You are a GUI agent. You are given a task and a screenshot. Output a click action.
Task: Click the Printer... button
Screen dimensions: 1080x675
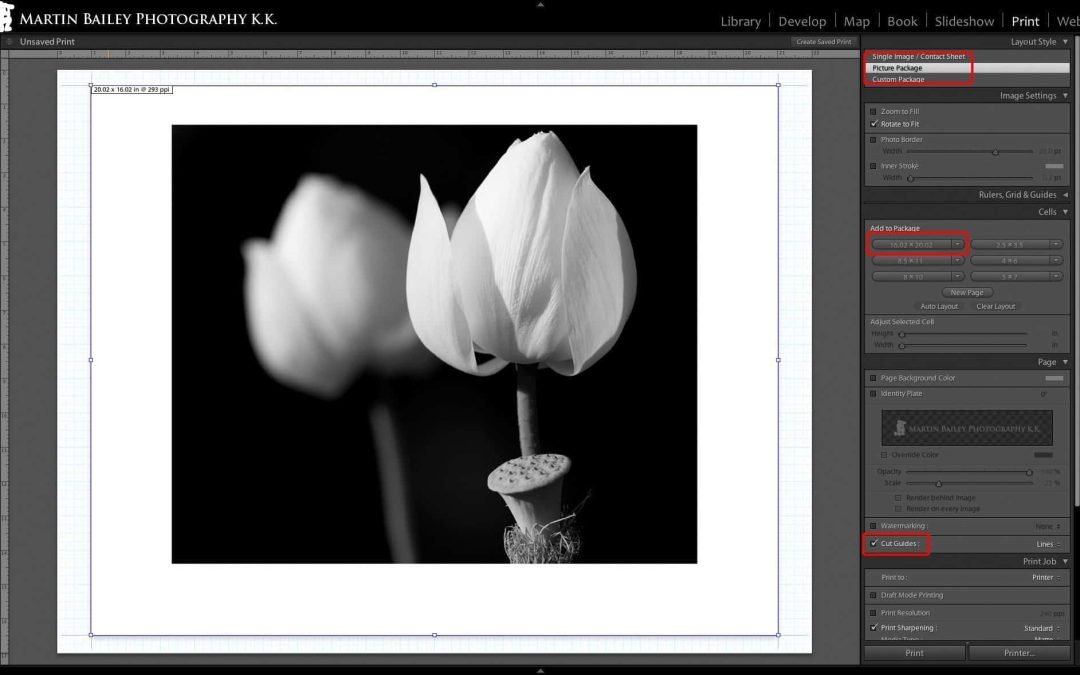pos(1018,653)
